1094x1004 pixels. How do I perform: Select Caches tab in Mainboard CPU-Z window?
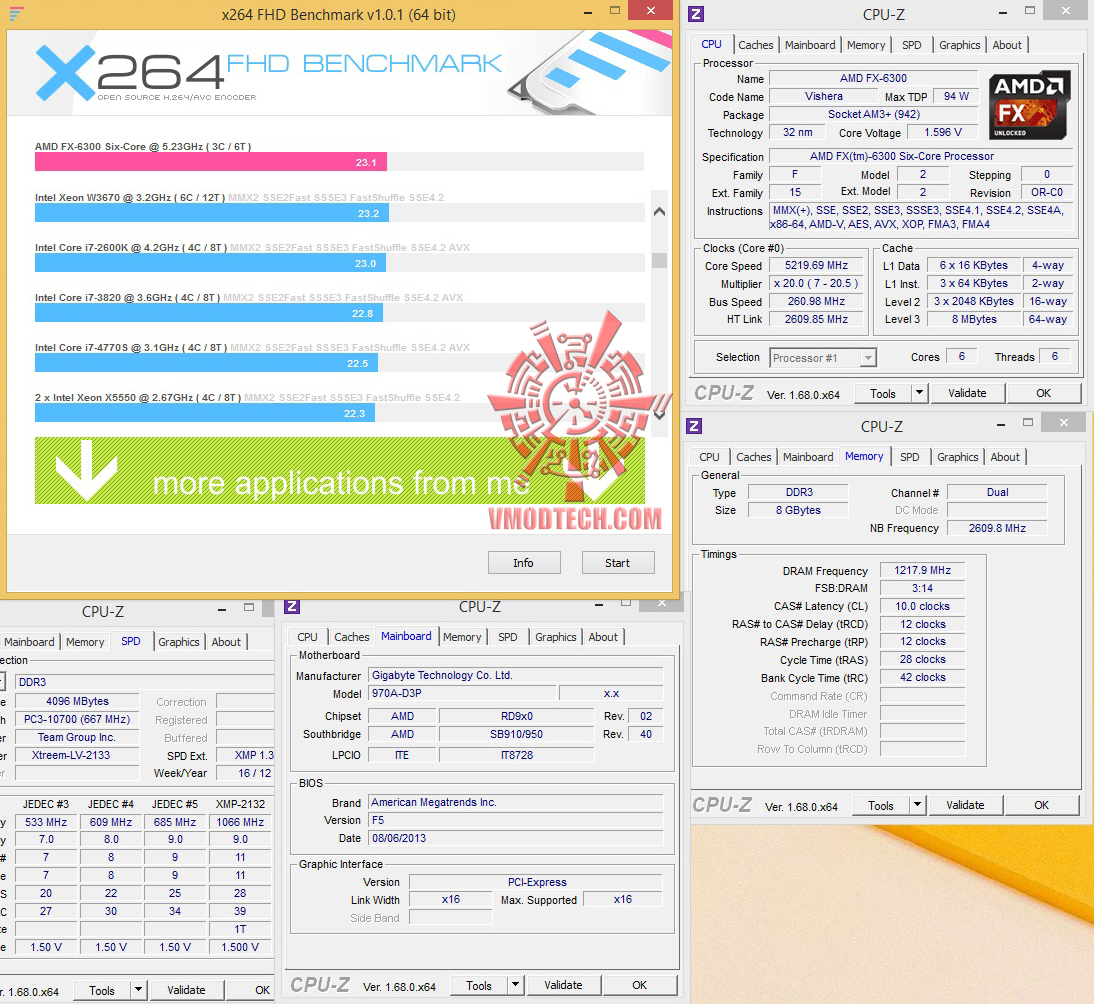(x=352, y=637)
